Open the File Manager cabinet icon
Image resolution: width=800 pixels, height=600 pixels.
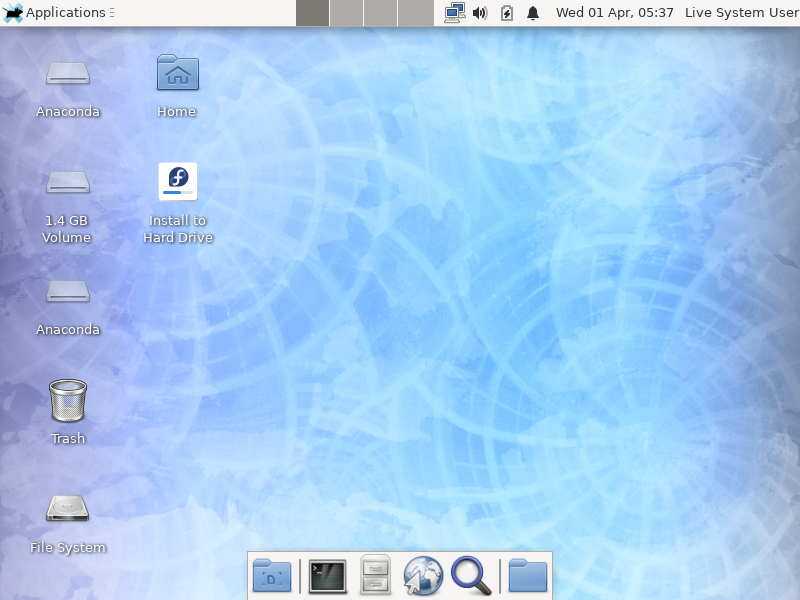click(x=375, y=576)
